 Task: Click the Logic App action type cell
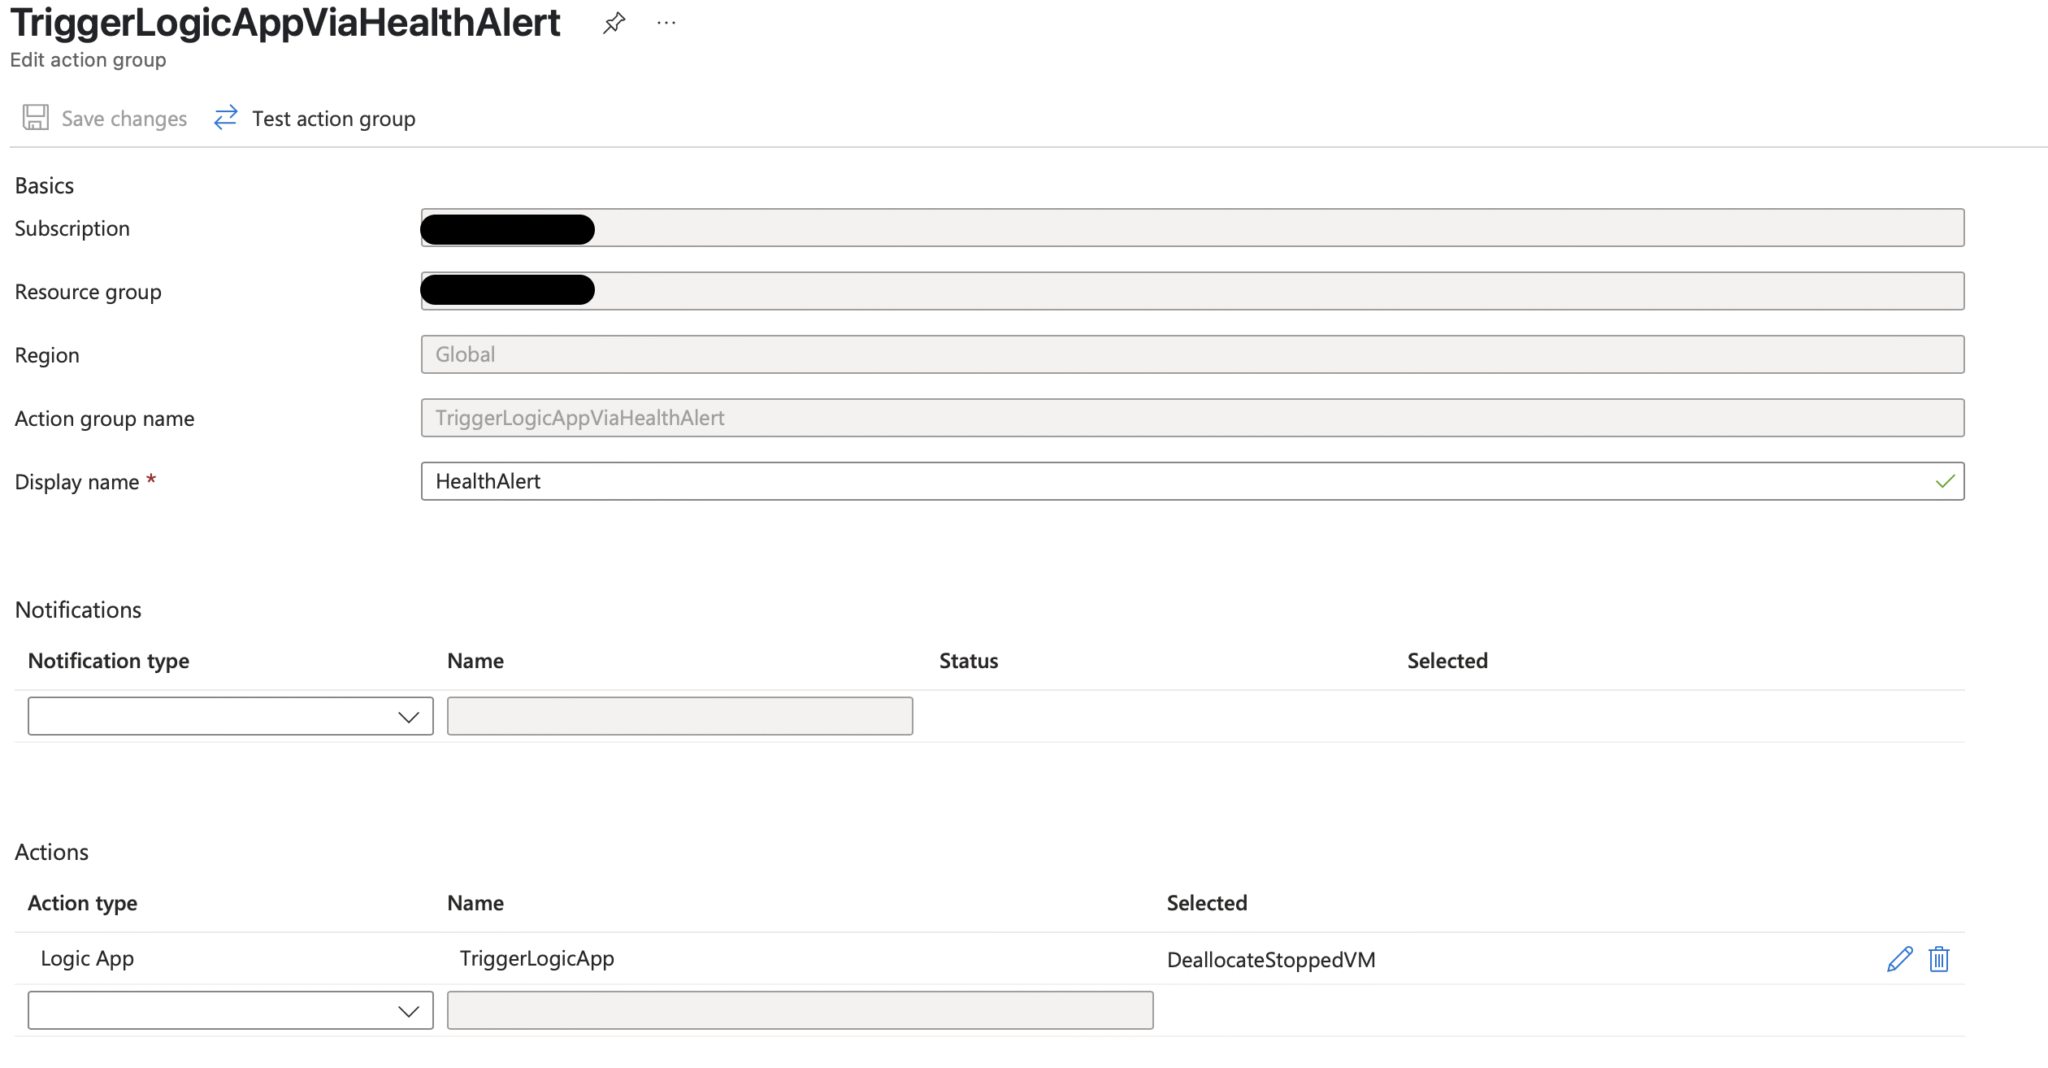[x=87, y=958]
